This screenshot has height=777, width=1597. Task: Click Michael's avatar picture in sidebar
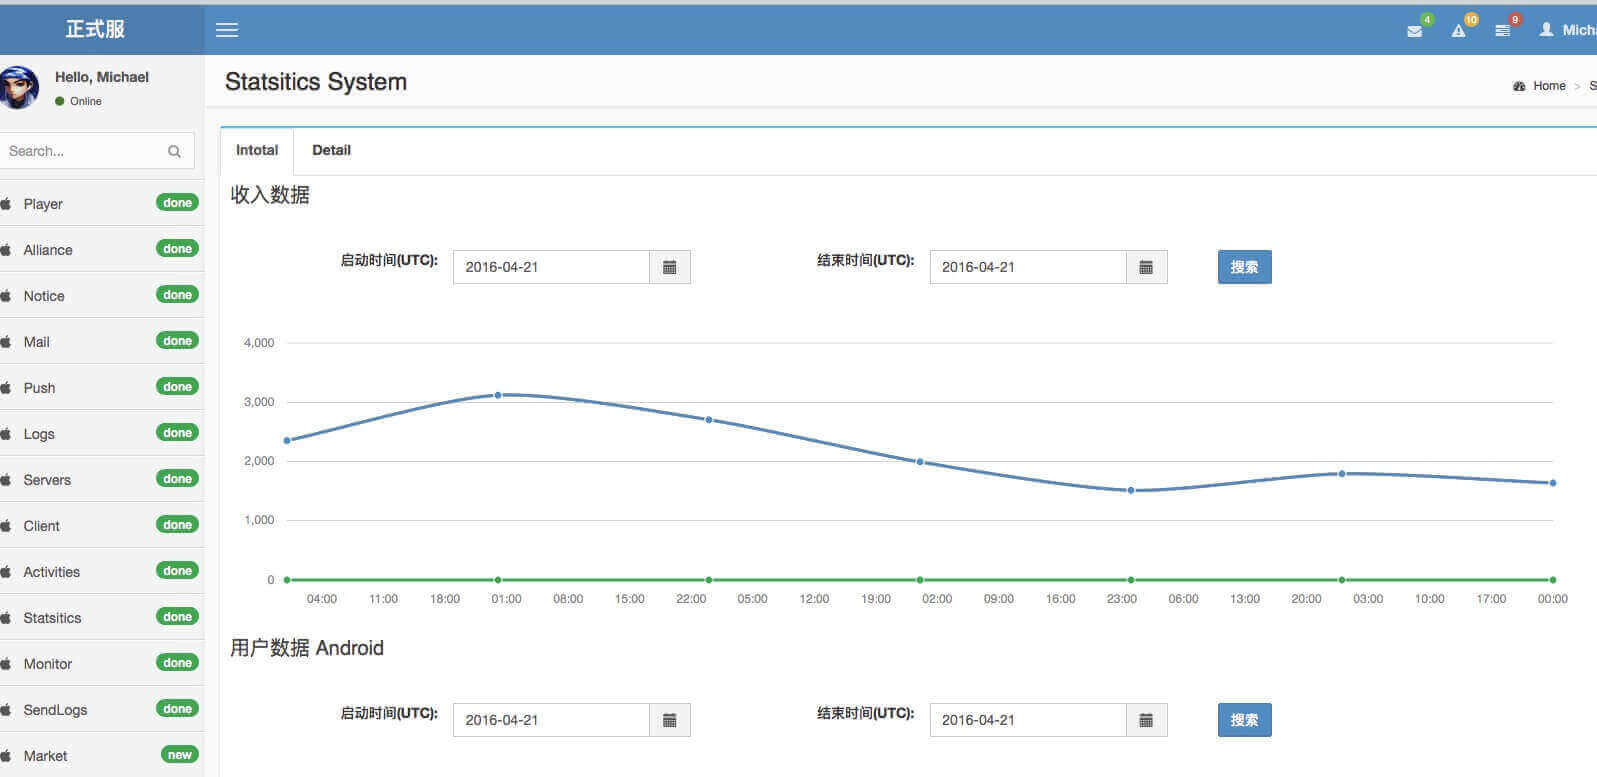pos(18,88)
